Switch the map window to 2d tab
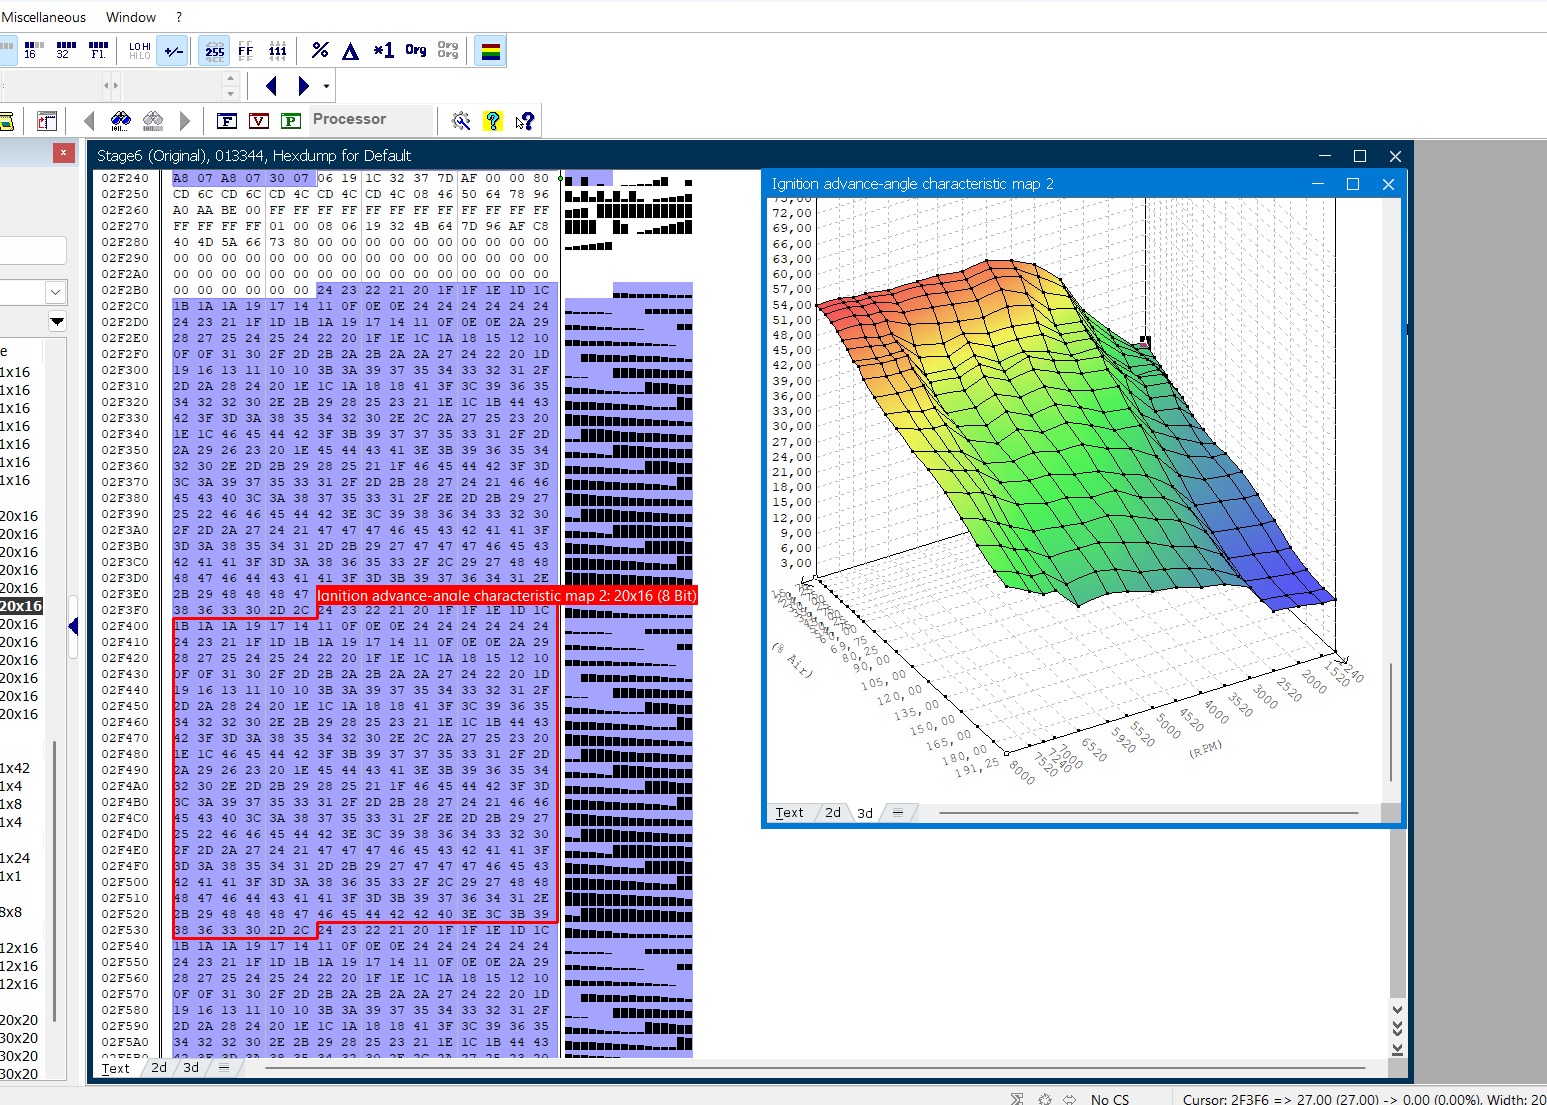 (x=833, y=812)
